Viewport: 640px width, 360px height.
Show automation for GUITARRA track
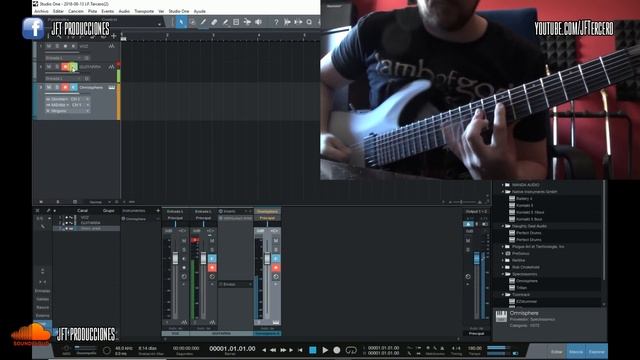tap(111, 67)
